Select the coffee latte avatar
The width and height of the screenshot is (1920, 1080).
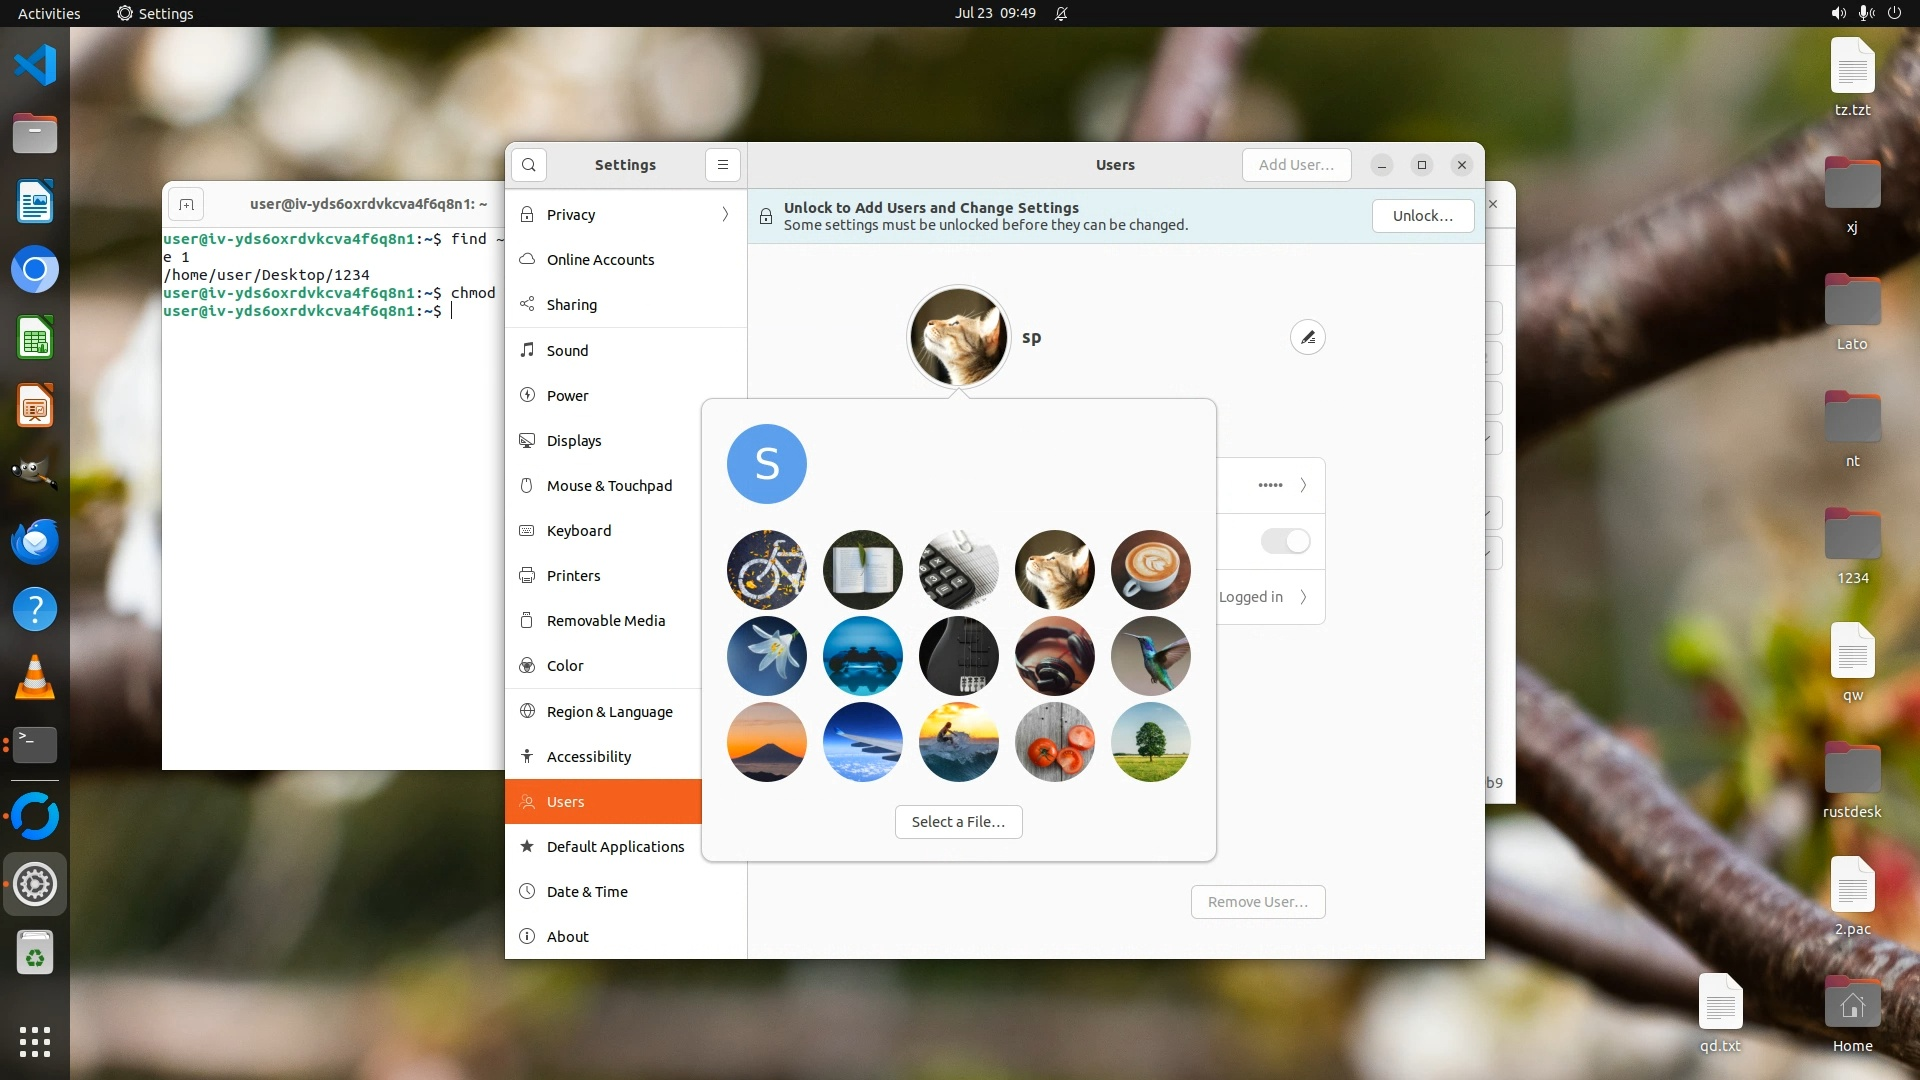(1150, 570)
